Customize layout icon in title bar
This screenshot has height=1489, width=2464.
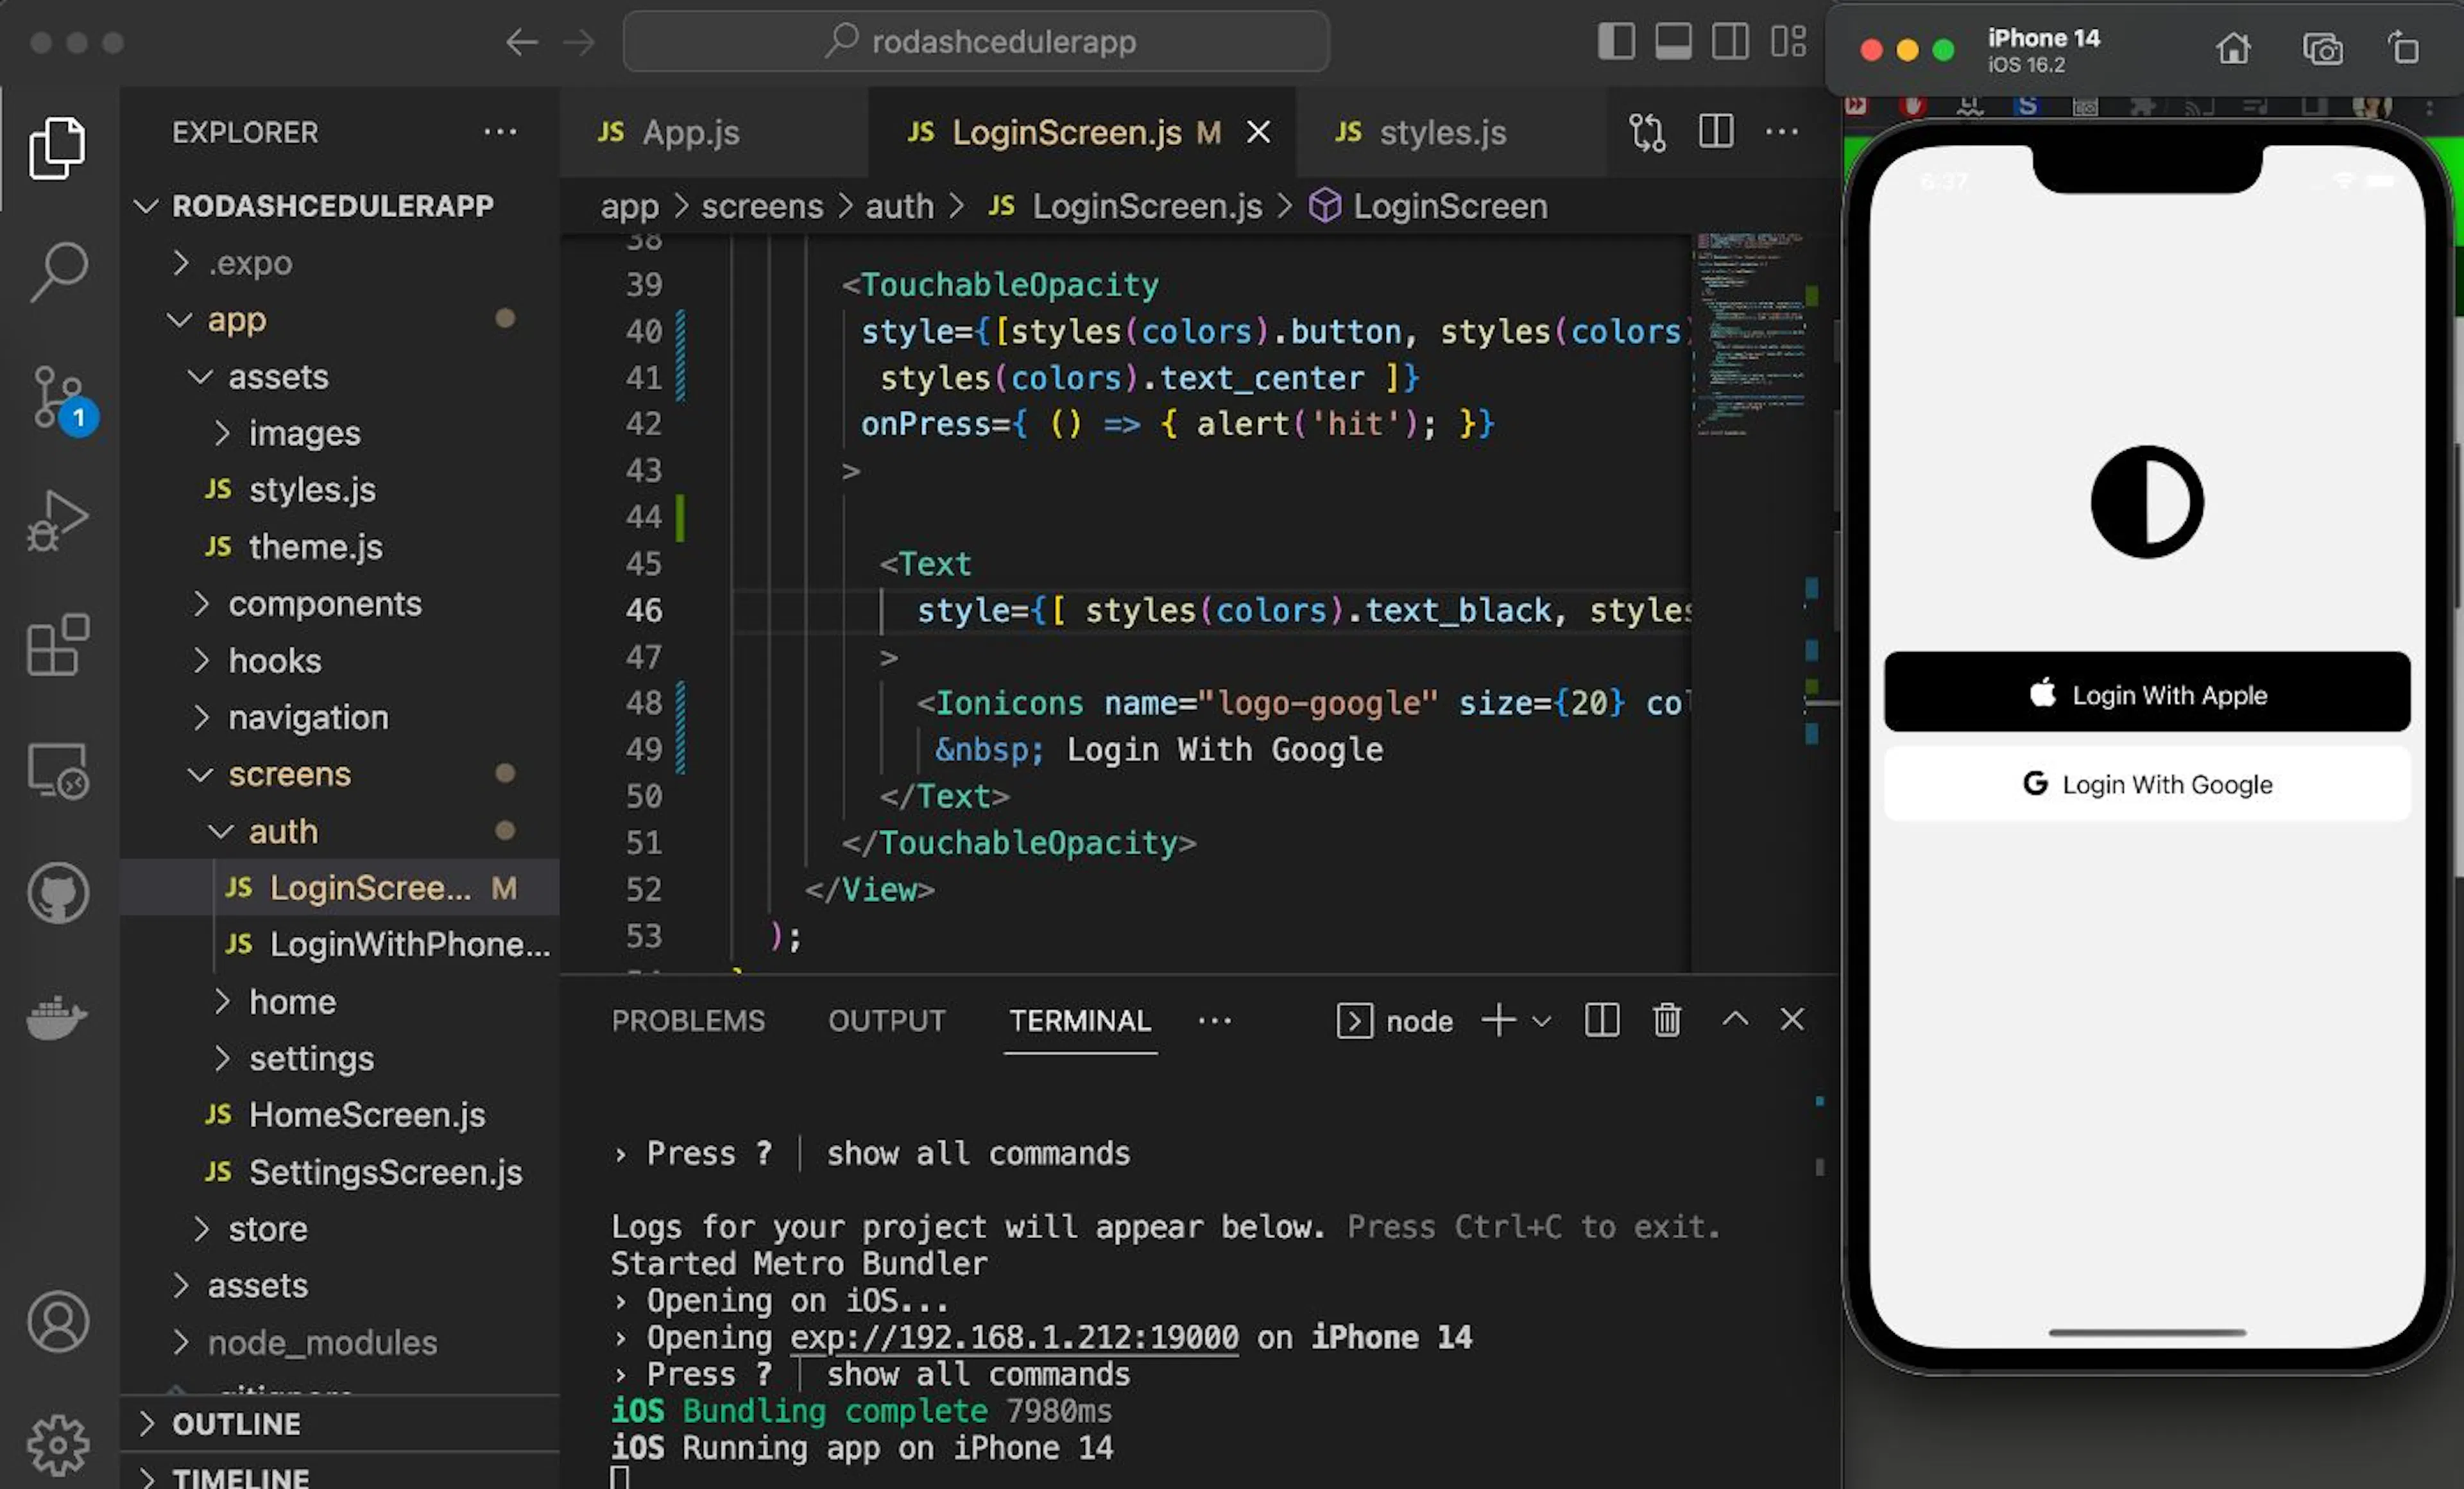coord(1788,41)
